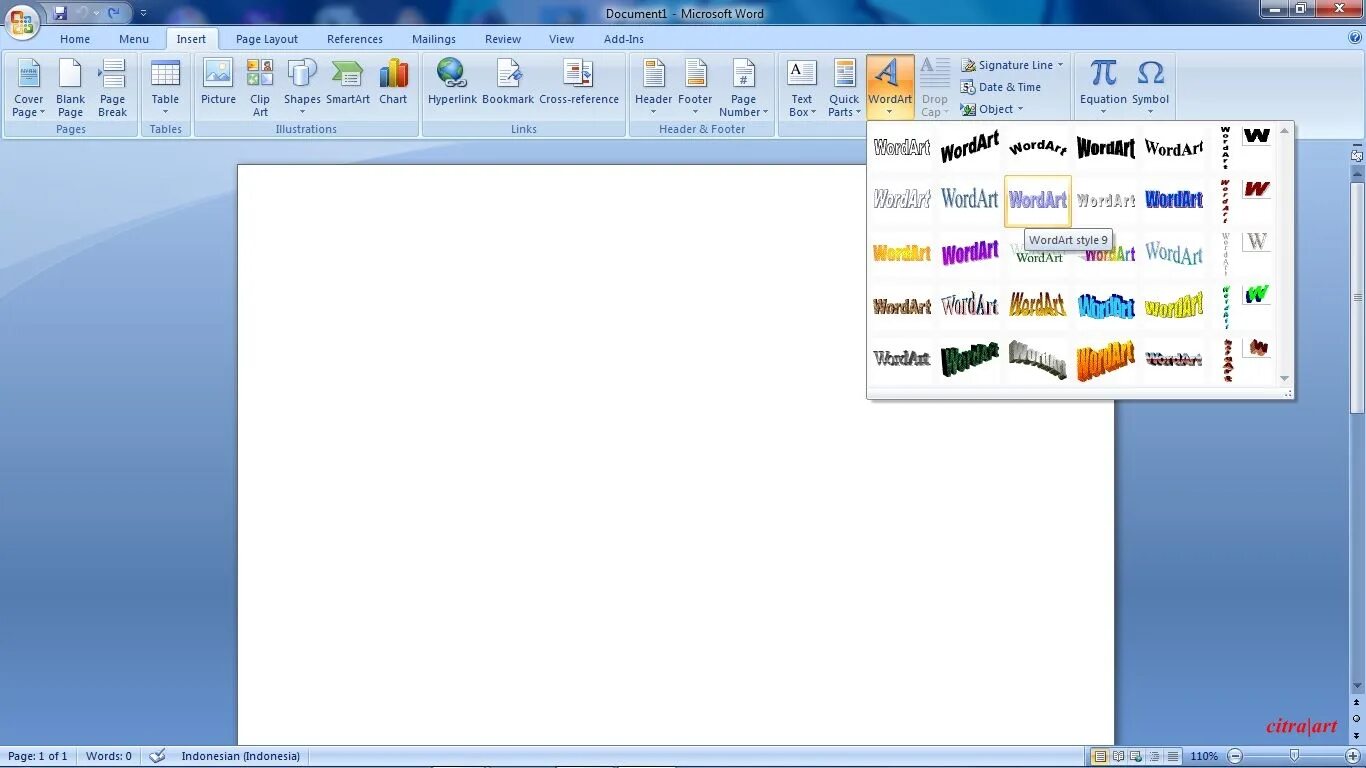Select the green W vertical WordArt style
This screenshot has height=768, width=1366.
coord(1257,295)
